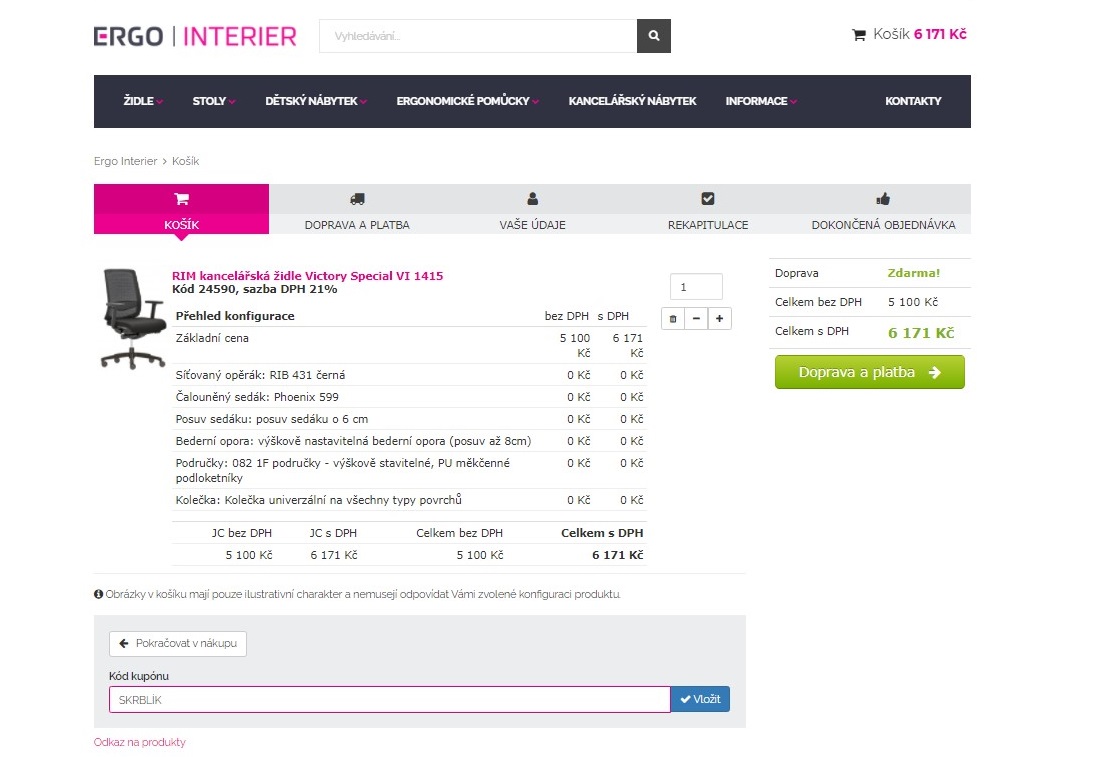Click the Kód kupónu input field
Viewport: 1099px width, 757px height.
coord(390,700)
